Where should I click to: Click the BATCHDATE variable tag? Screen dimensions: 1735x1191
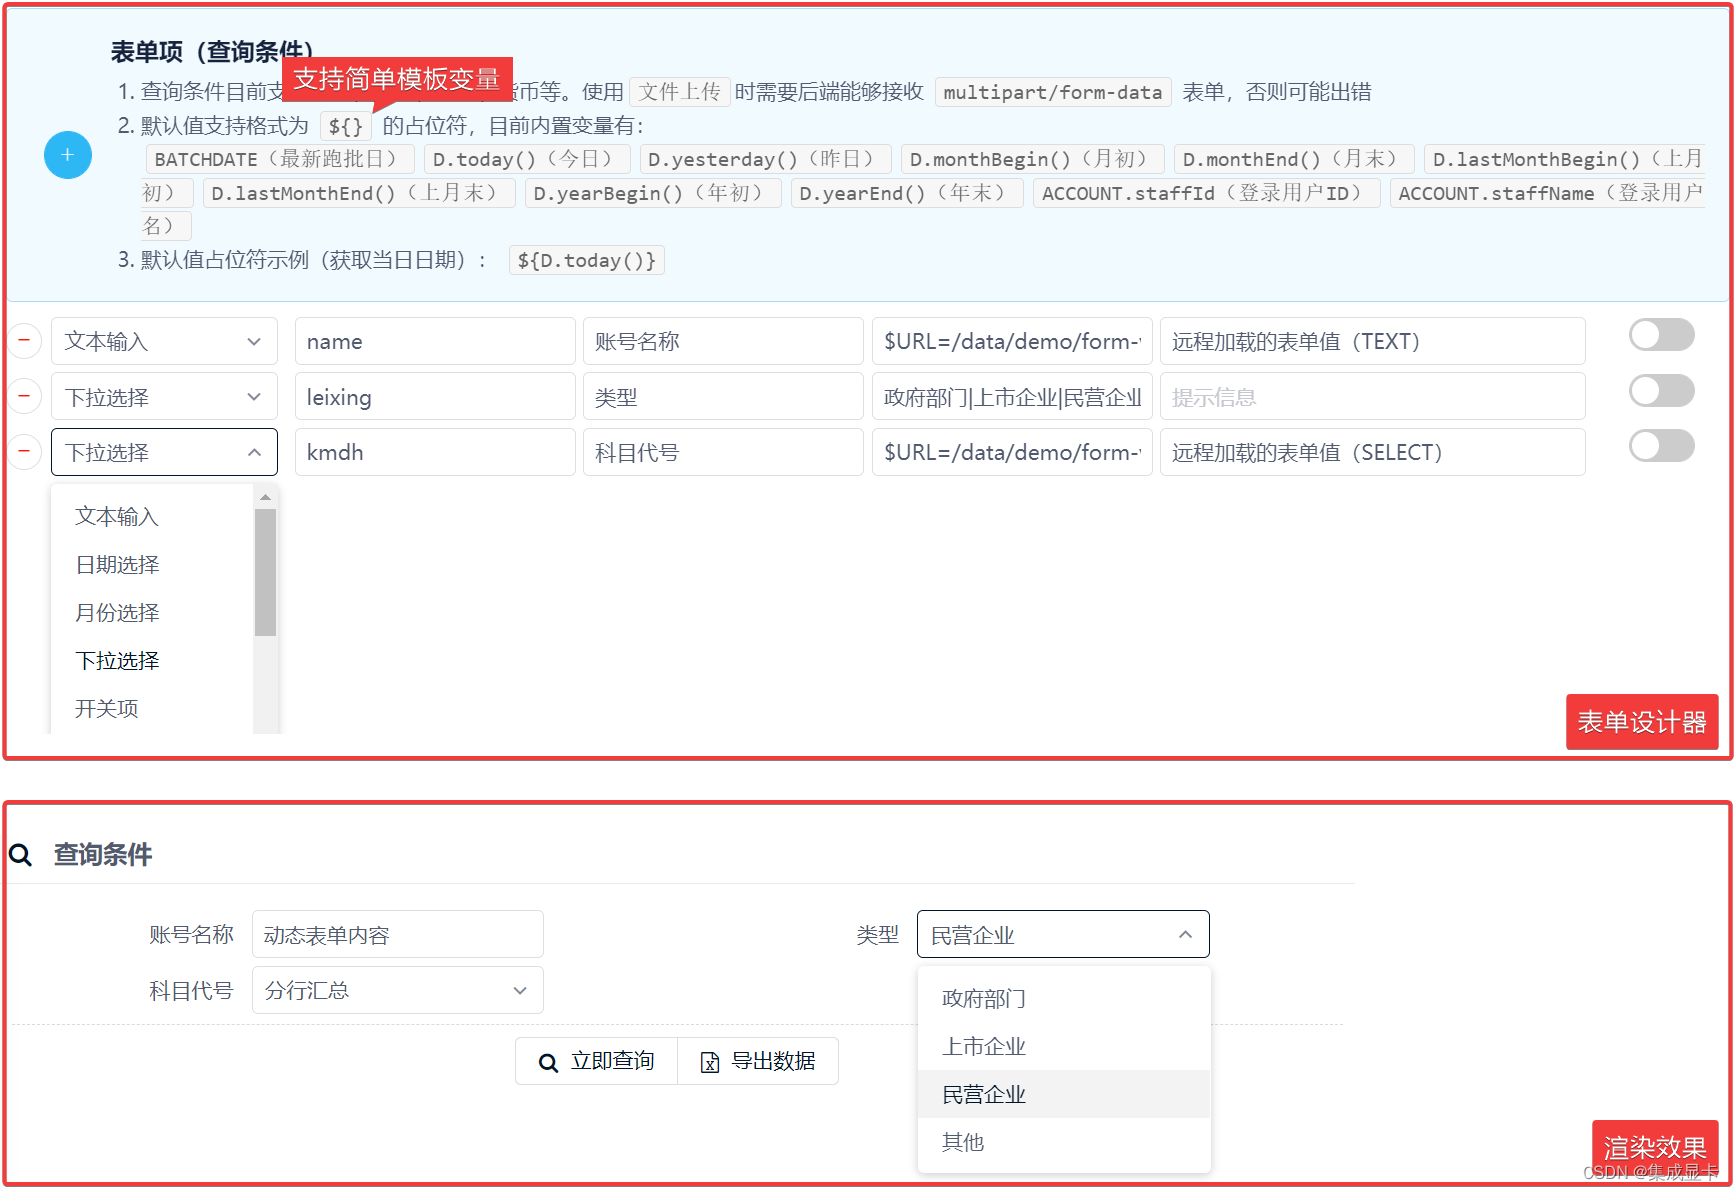[280, 159]
